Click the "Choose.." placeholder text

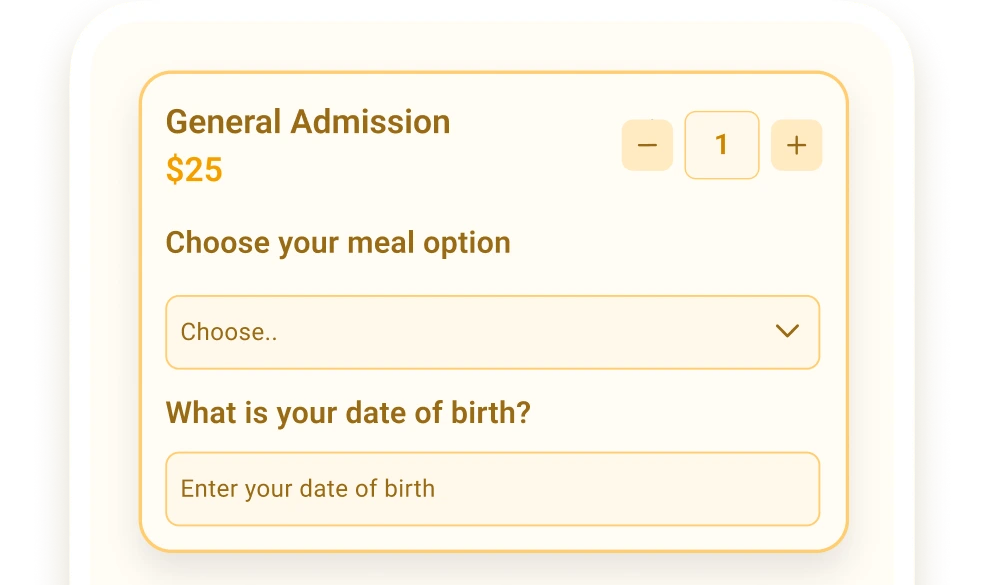(x=229, y=332)
